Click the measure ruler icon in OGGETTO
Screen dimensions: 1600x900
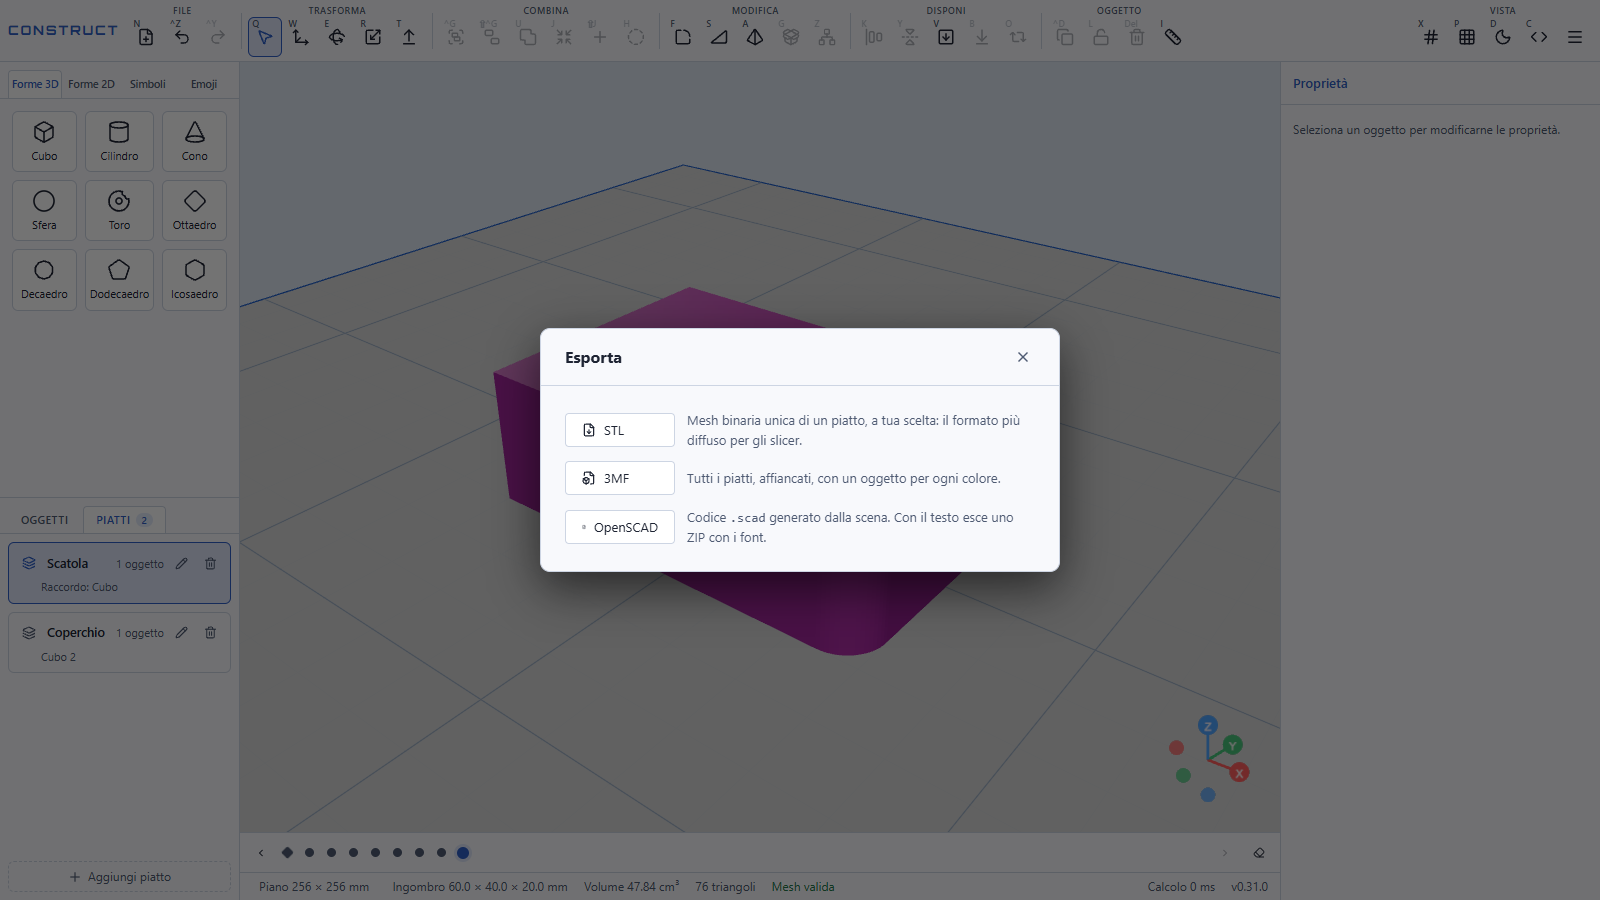[1173, 37]
